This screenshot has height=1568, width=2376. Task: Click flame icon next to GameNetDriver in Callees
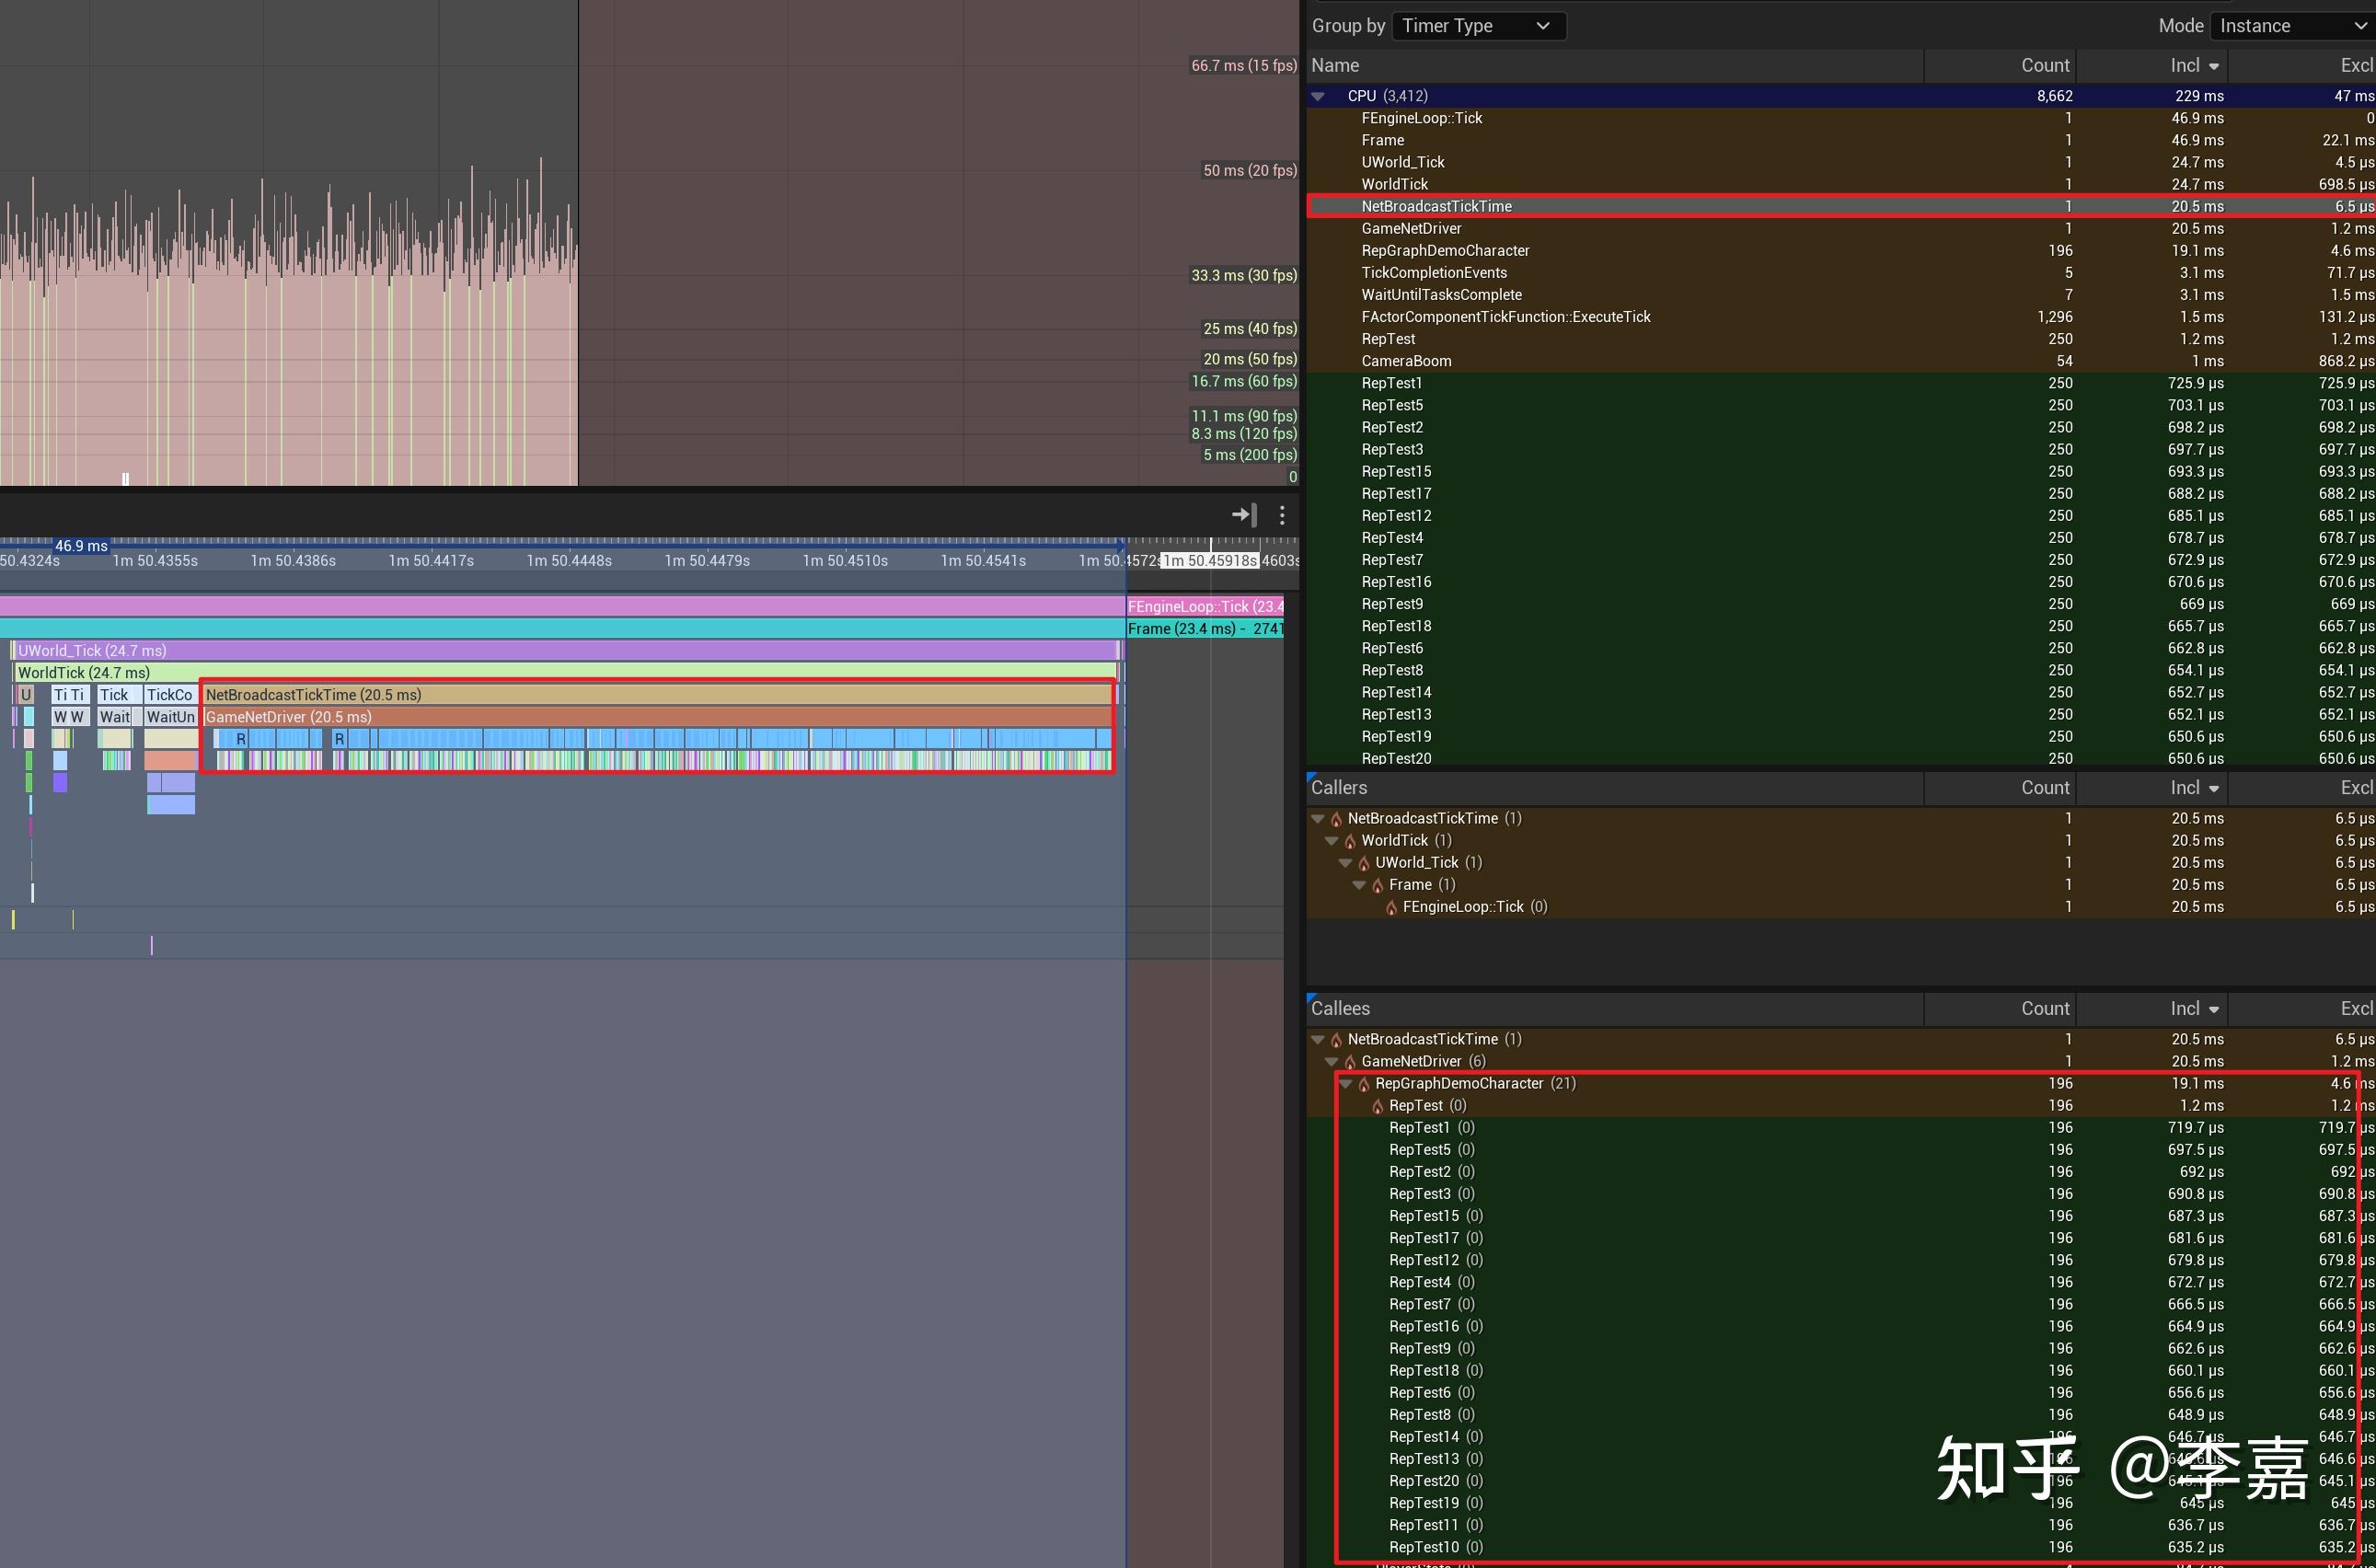[x=1350, y=1062]
